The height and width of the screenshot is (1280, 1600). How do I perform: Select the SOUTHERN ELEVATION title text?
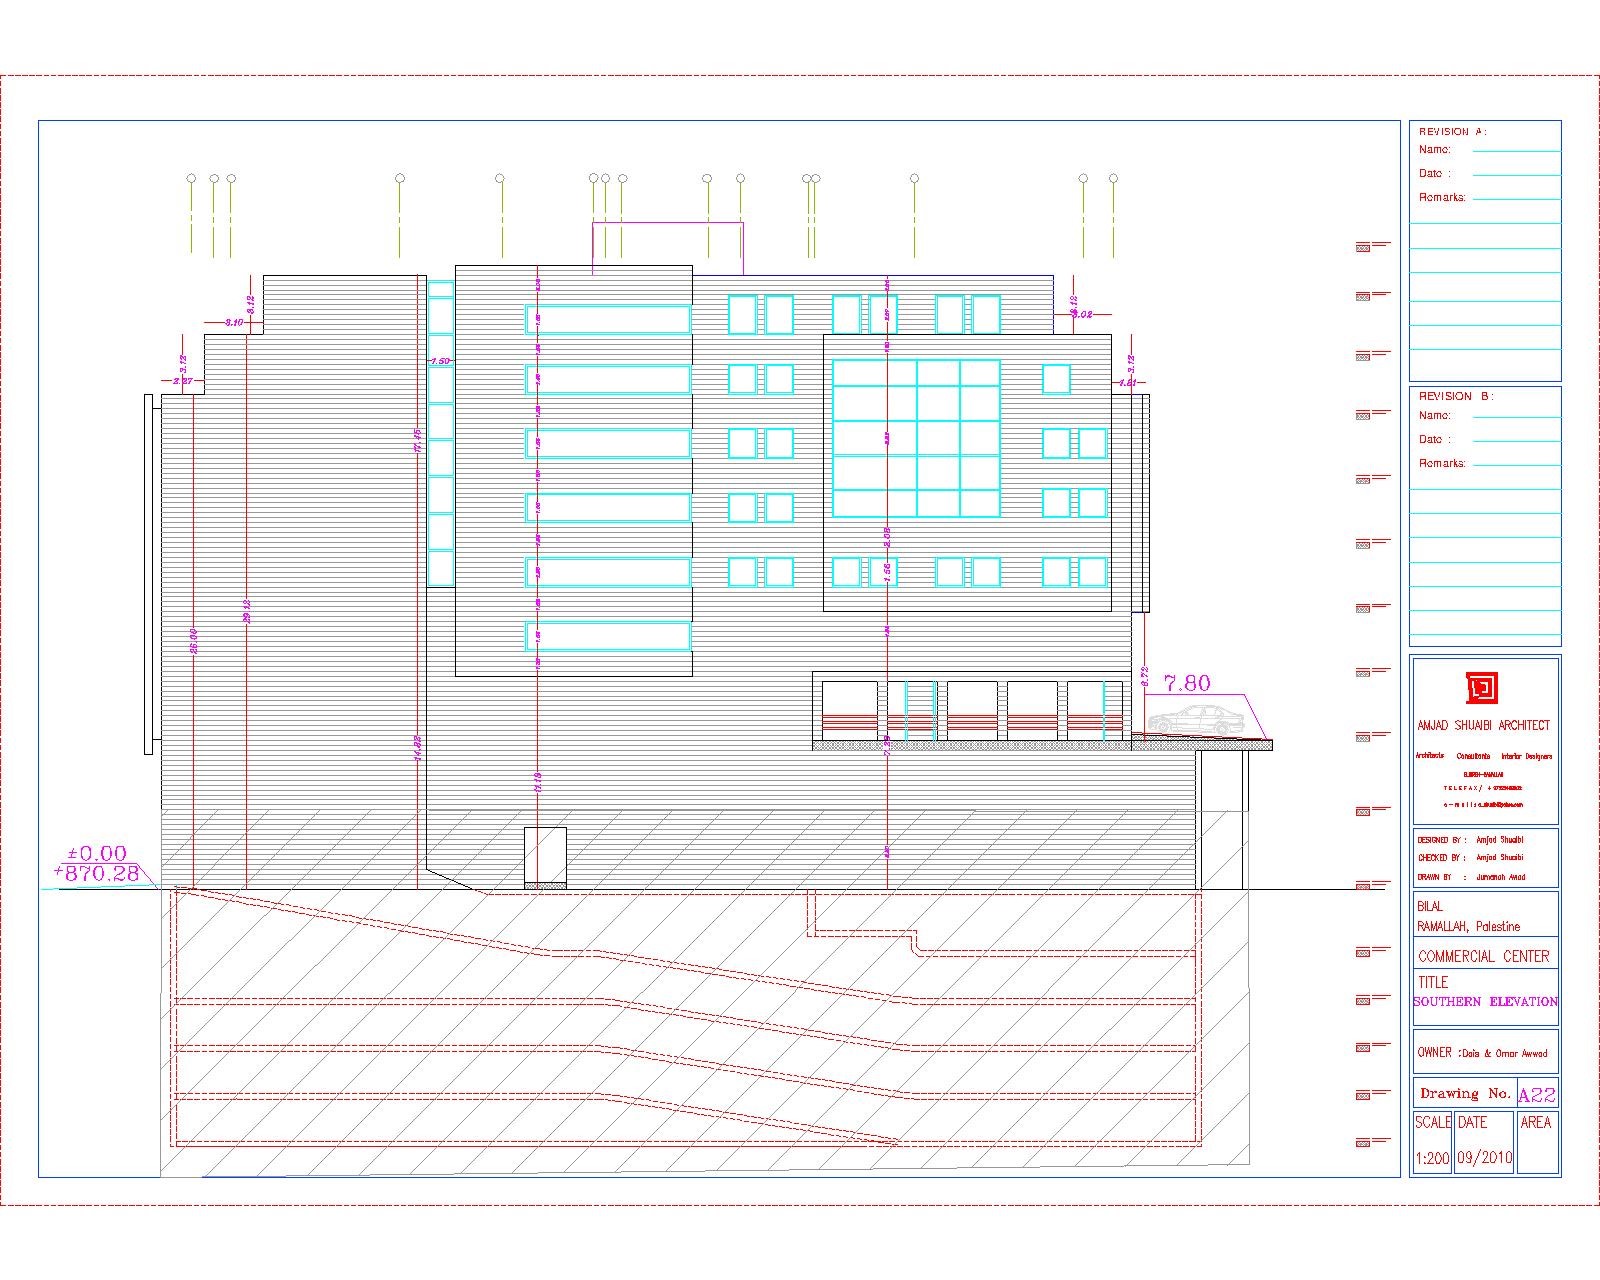pyautogui.click(x=1485, y=1001)
